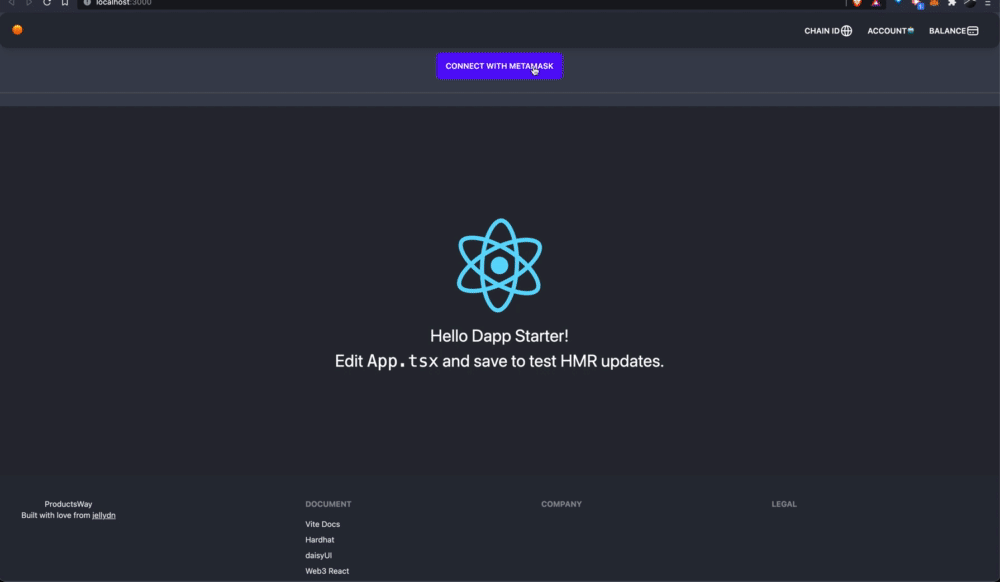
Task: Click the blue extension icon in toolbar
Action: point(899,2)
